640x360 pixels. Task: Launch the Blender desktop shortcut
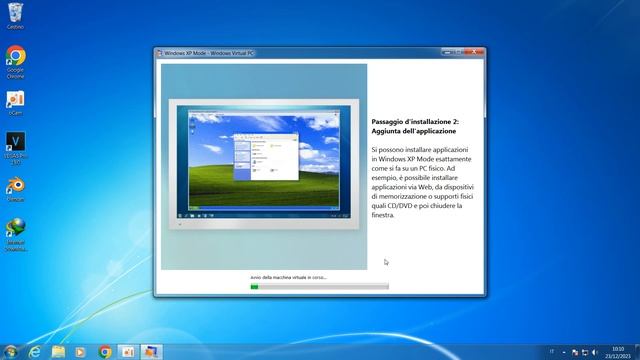[x=15, y=189]
